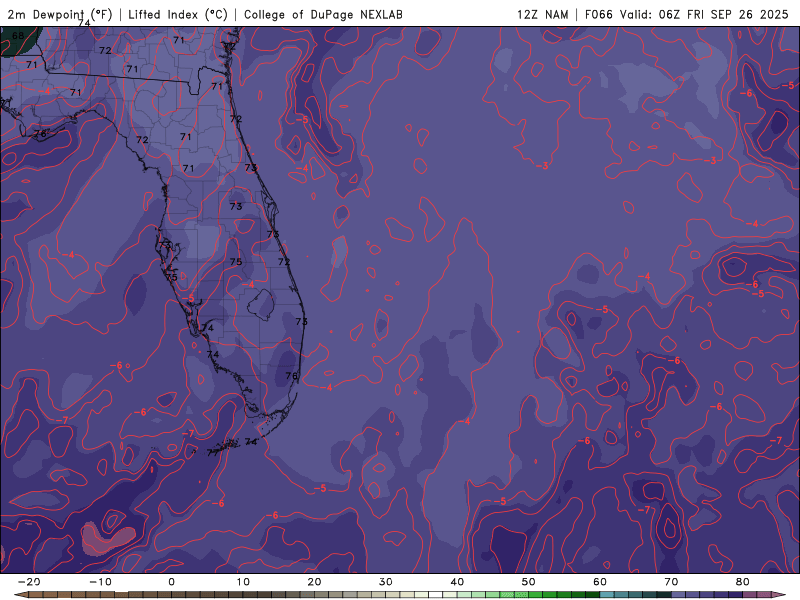
Task: Click "College of DuPage NEXLAB" credit text
Action: point(323,14)
